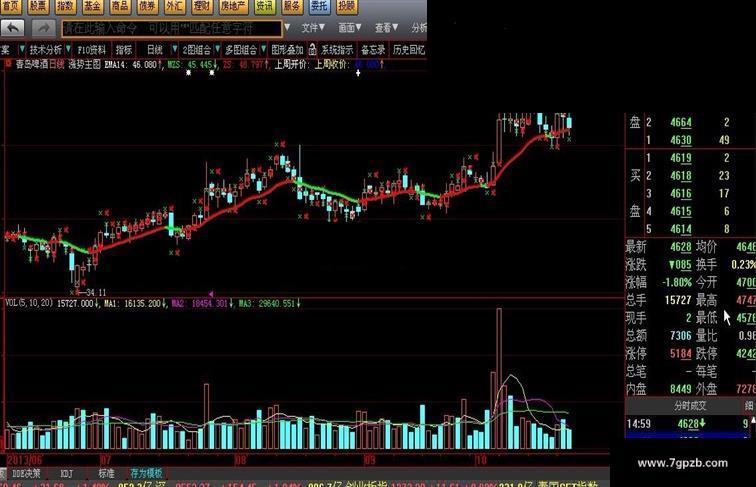Screen dimensions: 756x487
Task: Open the 理财 wealth management section
Action: (x=202, y=6)
